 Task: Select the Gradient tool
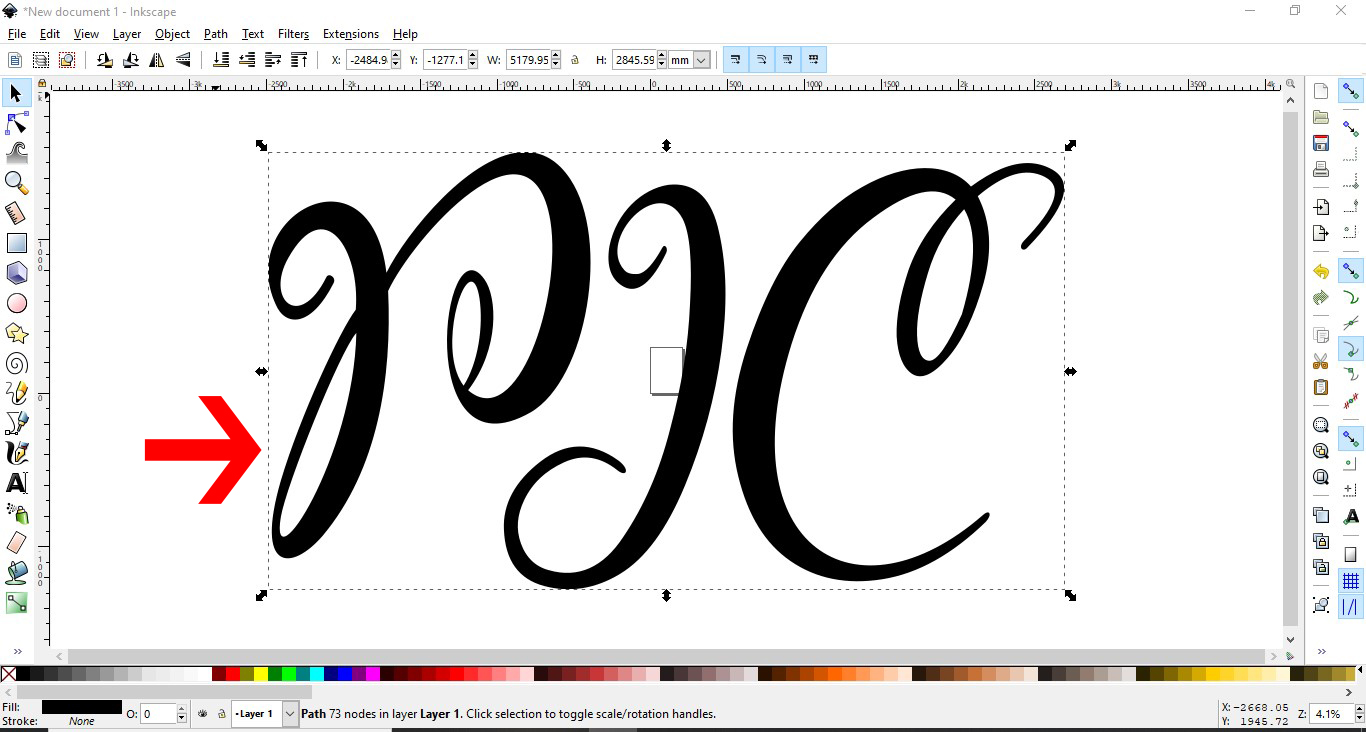pos(16,603)
